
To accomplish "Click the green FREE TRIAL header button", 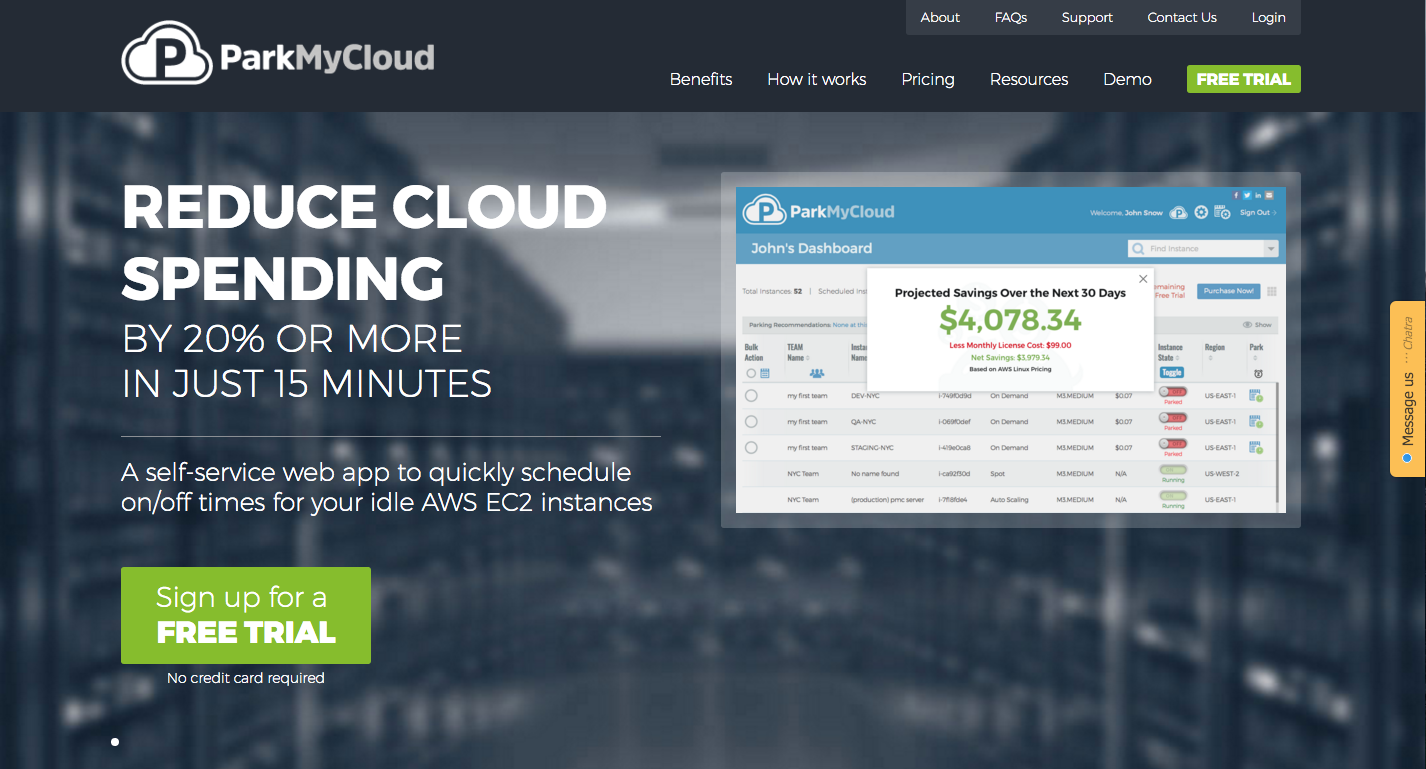I will [1243, 79].
